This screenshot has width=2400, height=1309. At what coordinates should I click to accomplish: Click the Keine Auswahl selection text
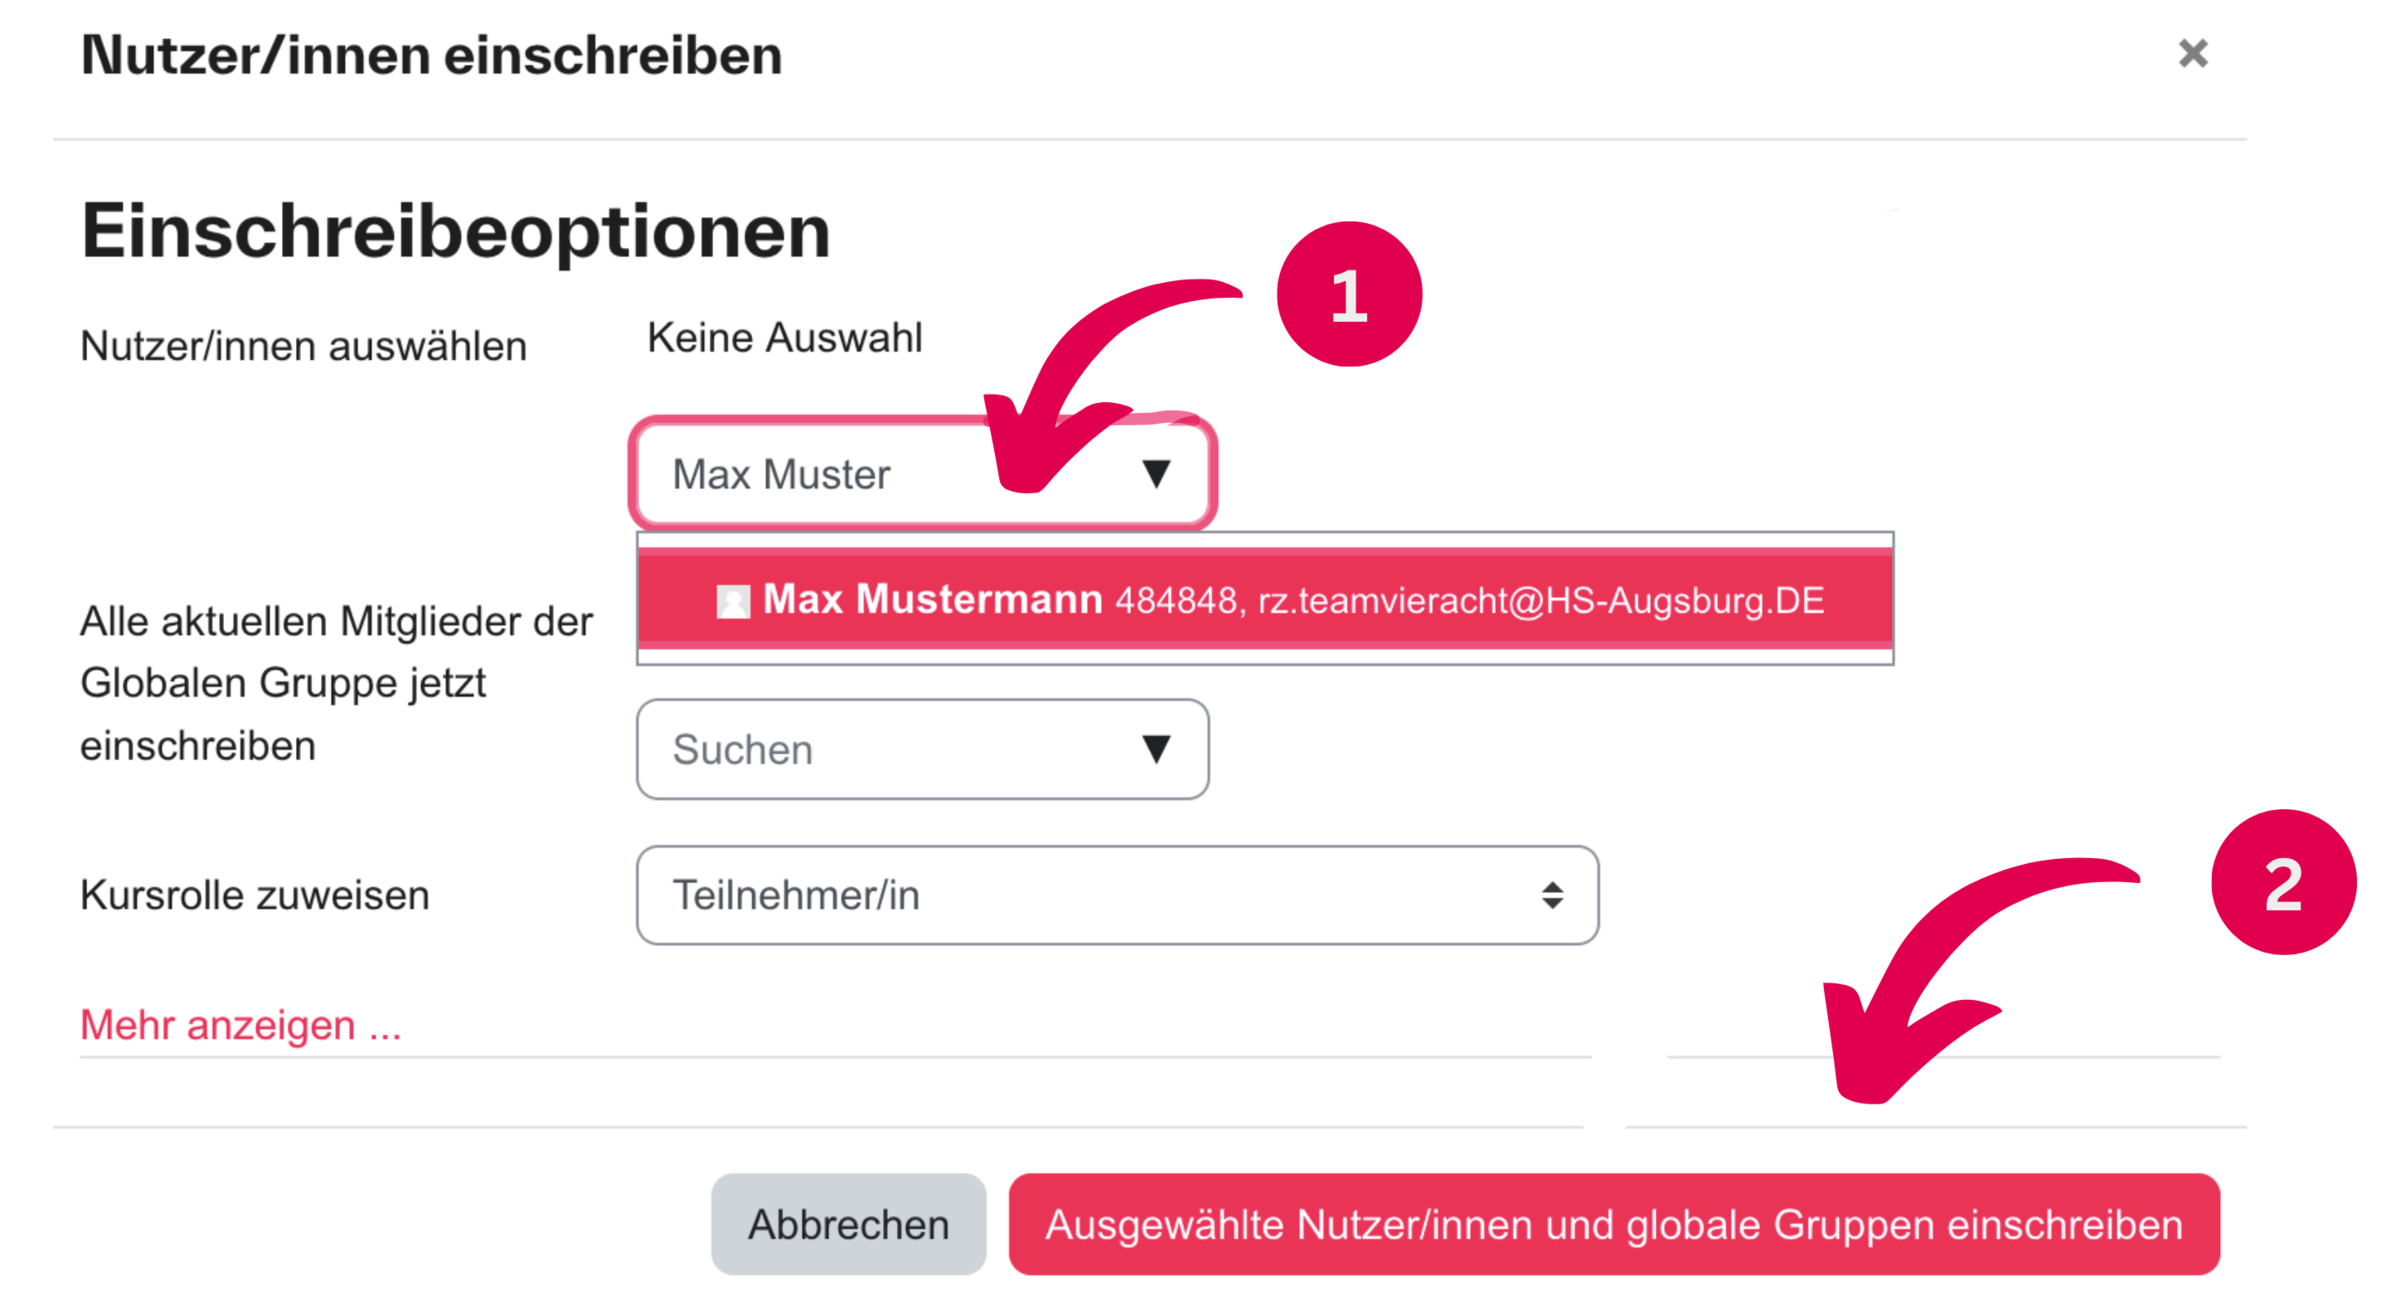tap(784, 338)
